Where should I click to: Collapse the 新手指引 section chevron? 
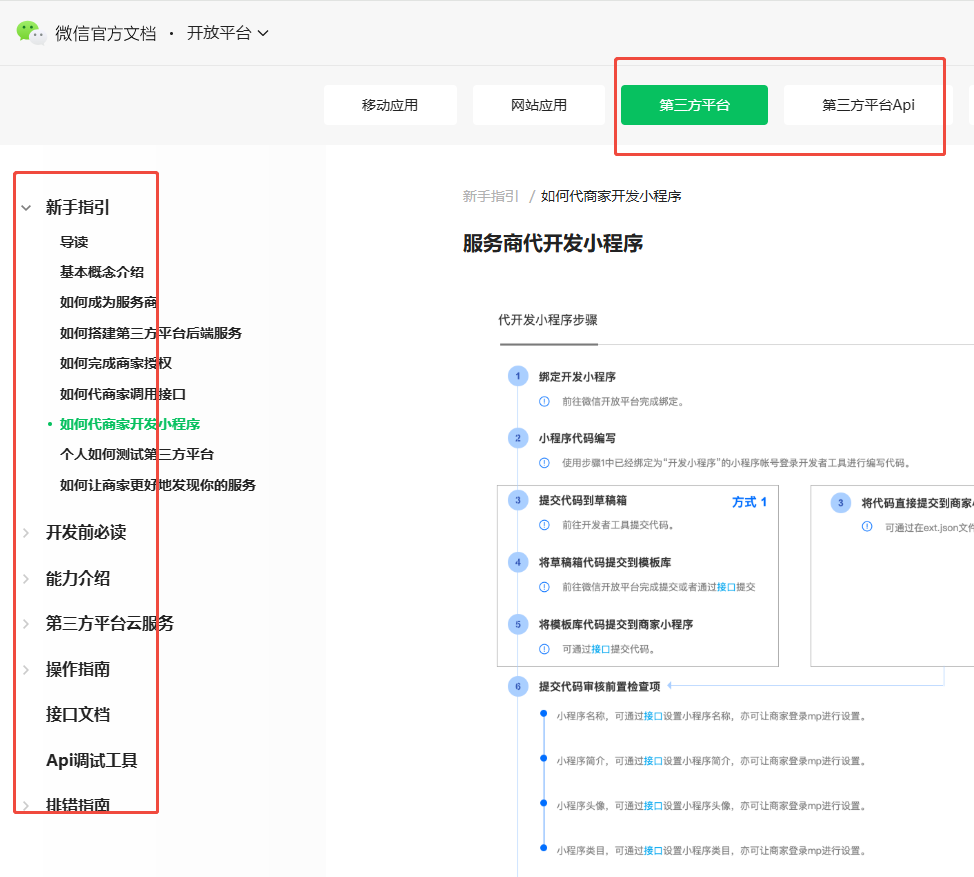26,208
